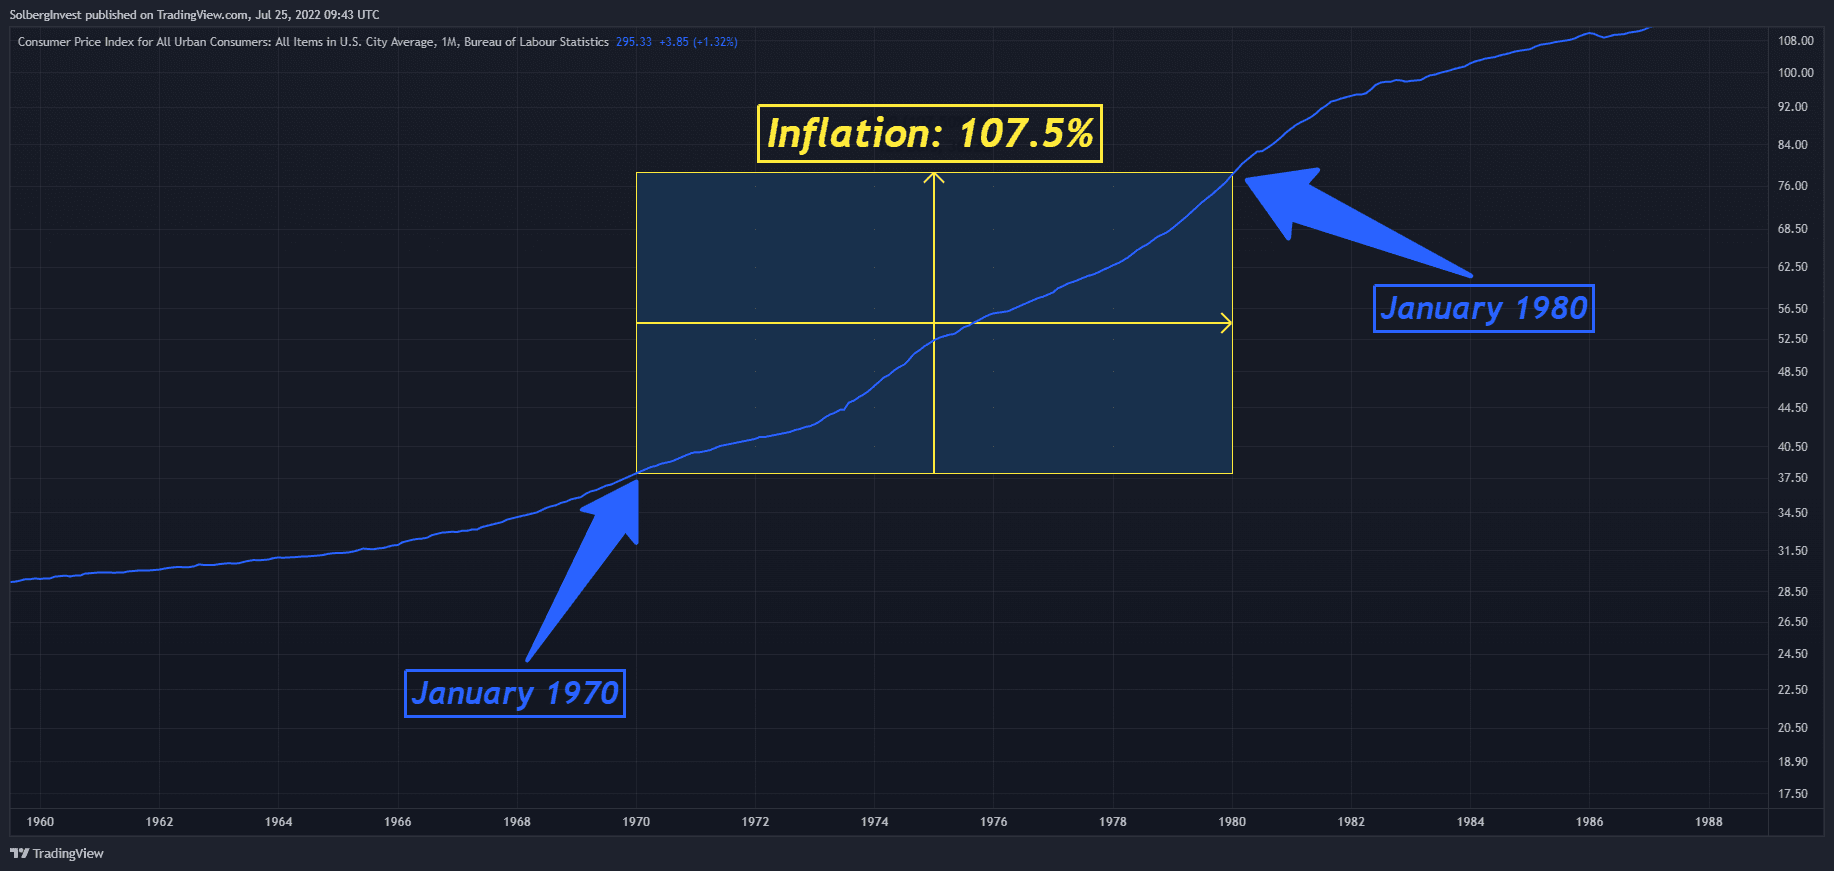Viewport: 1834px width, 871px height.
Task: Click the 100.00 price scale label
Action: 1796,73
